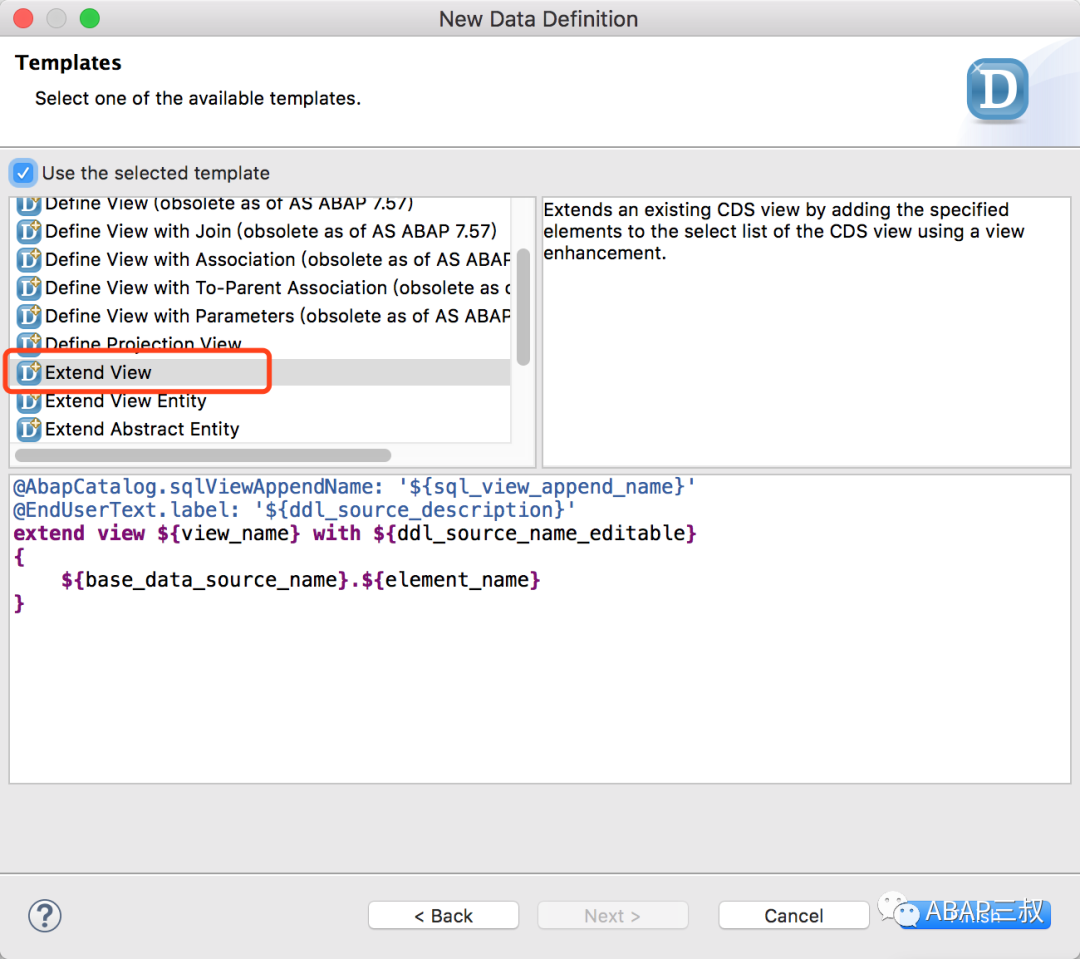The image size is (1080, 959).
Task: Click the template description text panel
Action: point(807,332)
